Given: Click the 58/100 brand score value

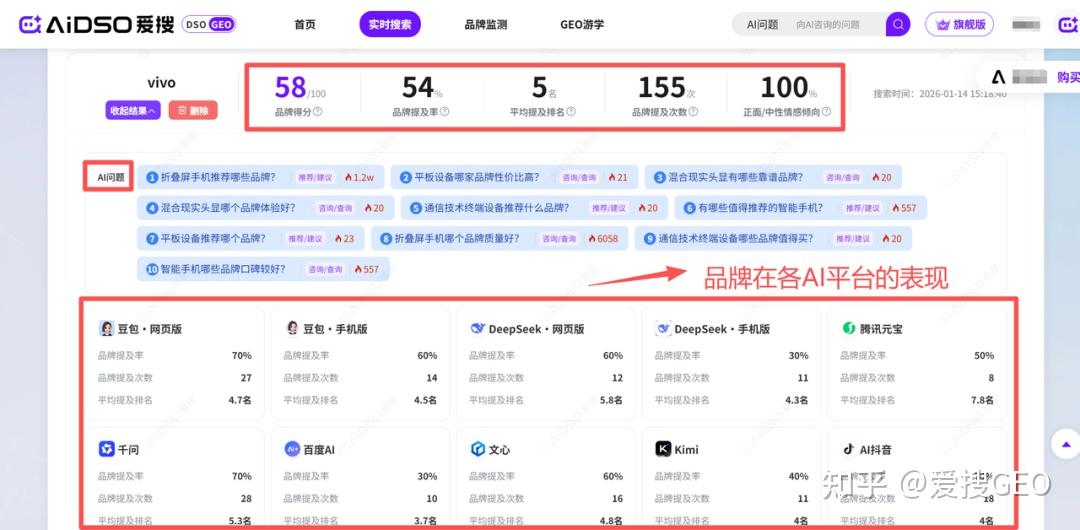Looking at the screenshot, I should tap(300, 88).
